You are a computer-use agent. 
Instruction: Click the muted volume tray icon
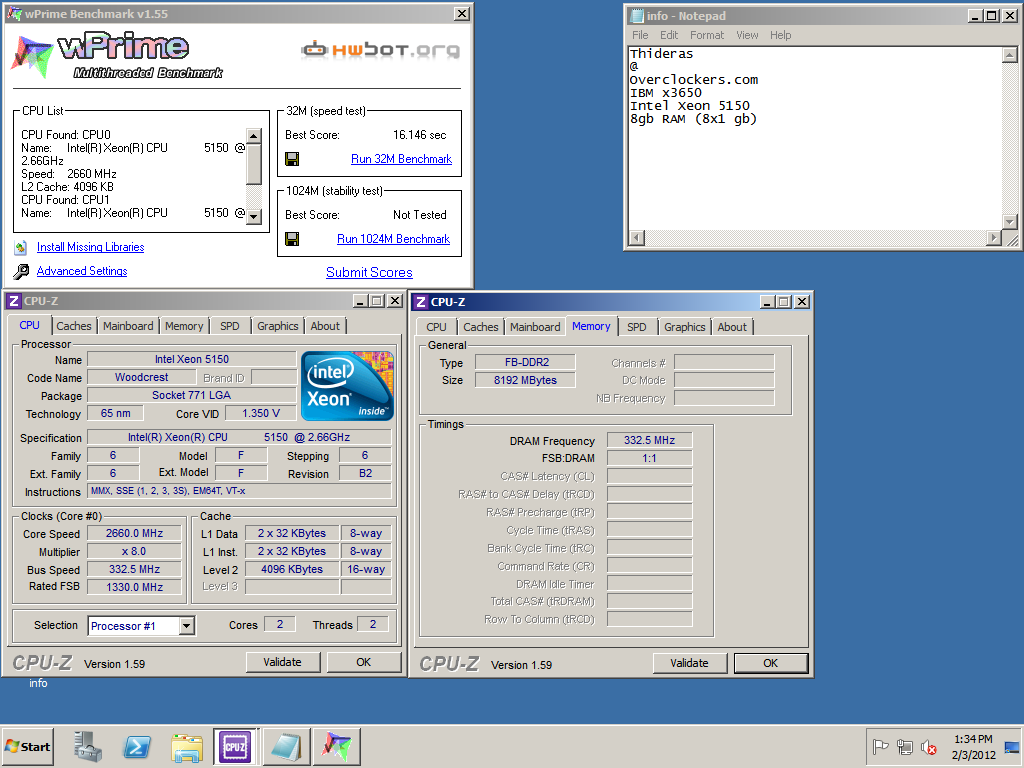pyautogui.click(x=928, y=746)
